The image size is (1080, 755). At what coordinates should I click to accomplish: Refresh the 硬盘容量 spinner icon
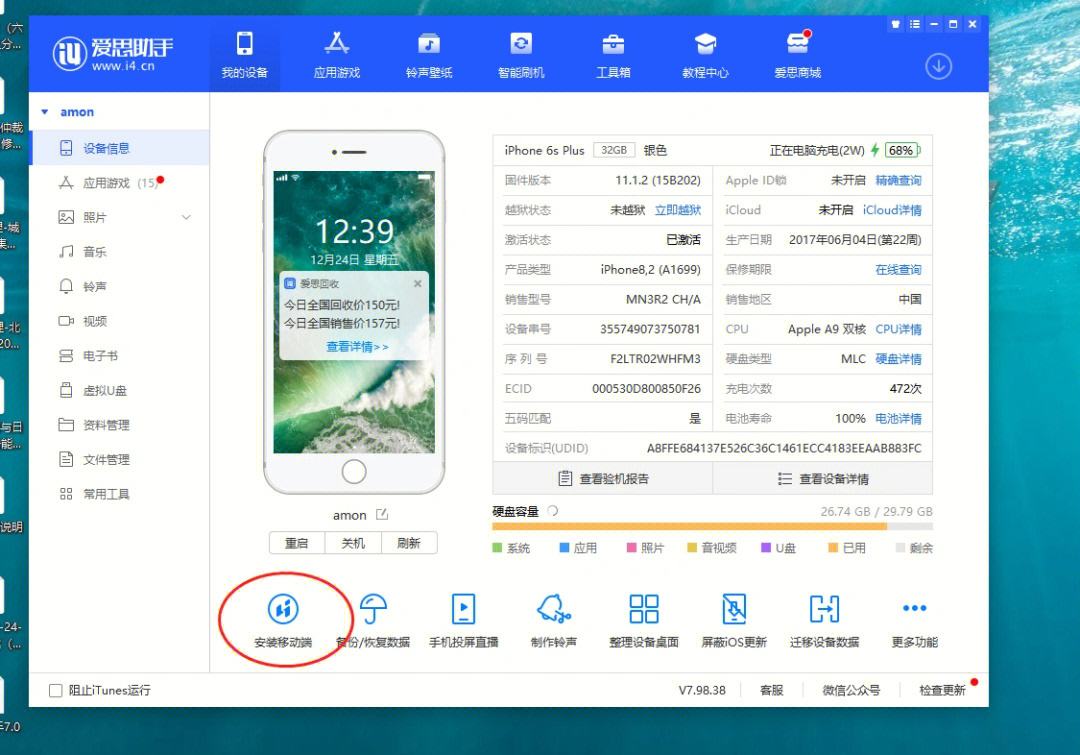[x=552, y=511]
